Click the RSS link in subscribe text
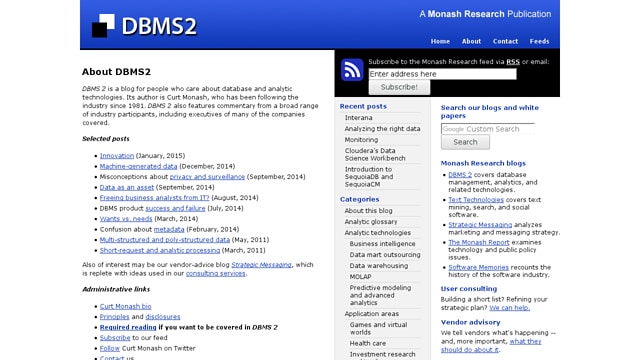The width and height of the screenshot is (640, 360). pos(513,62)
